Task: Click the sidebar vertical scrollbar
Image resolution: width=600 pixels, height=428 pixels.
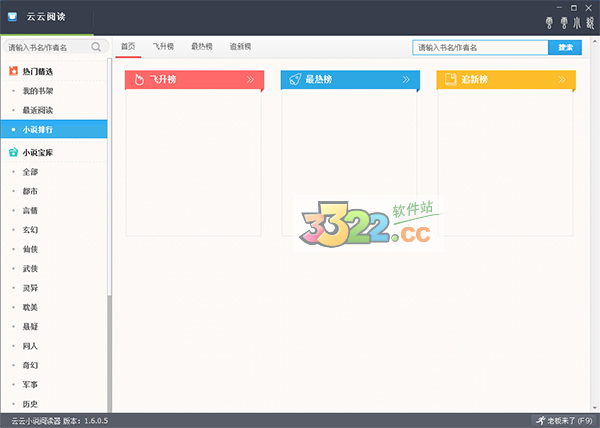Action: coord(110,350)
